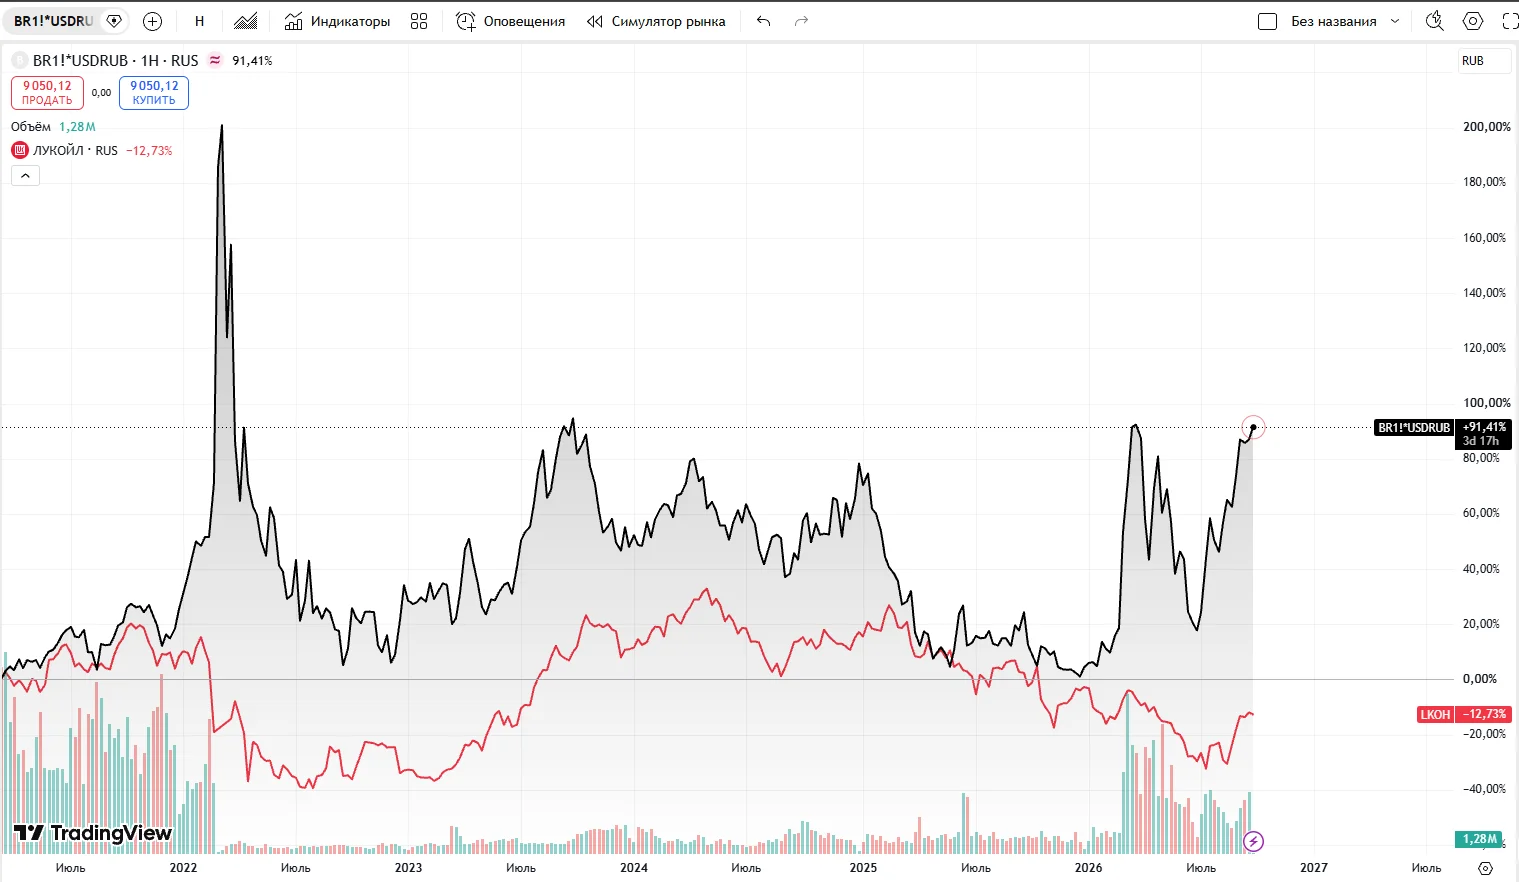Toggle the unnamed layout checkbox square
Viewport: 1519px width, 882px height.
pyautogui.click(x=1267, y=21)
